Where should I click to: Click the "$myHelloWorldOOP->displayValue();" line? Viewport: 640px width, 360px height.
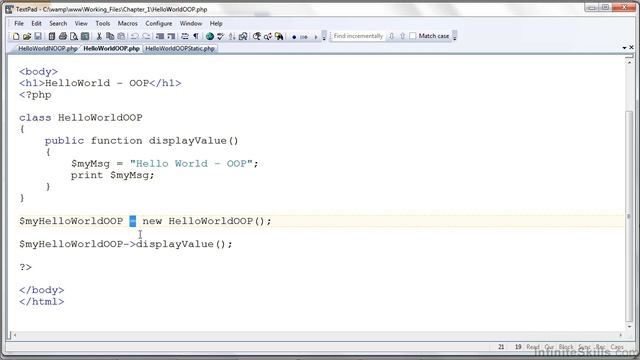pyautogui.click(x=126, y=244)
